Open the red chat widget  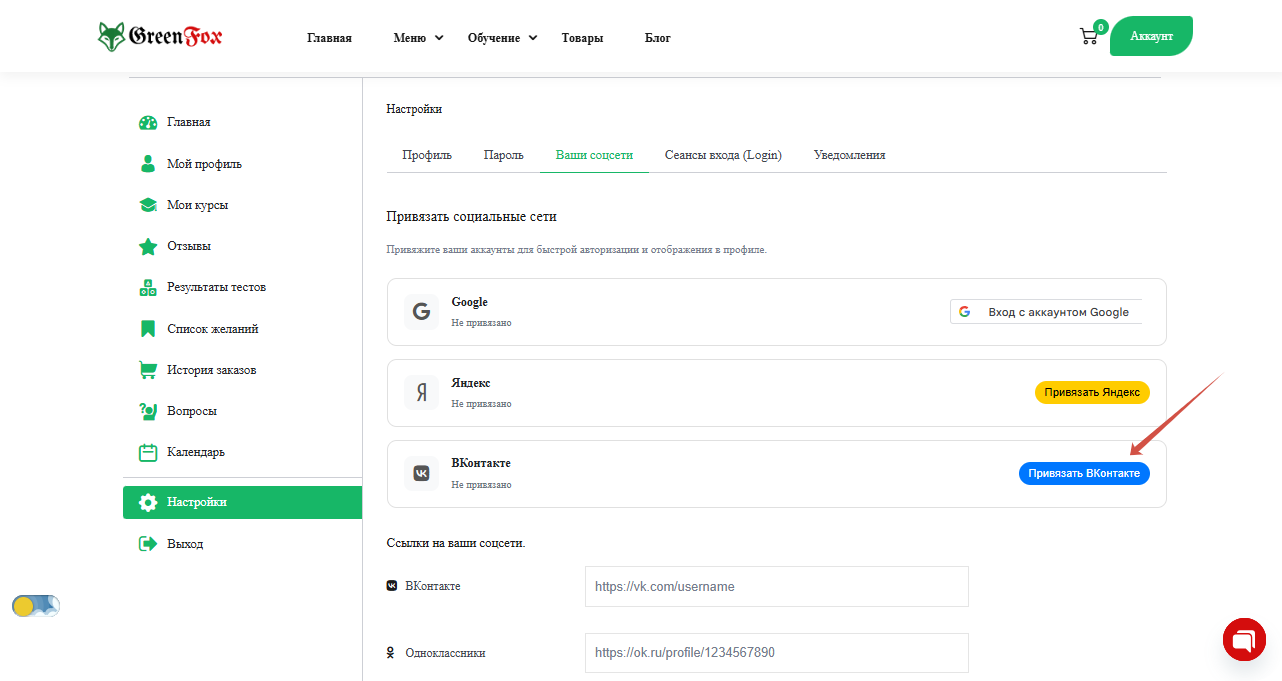[1244, 639]
